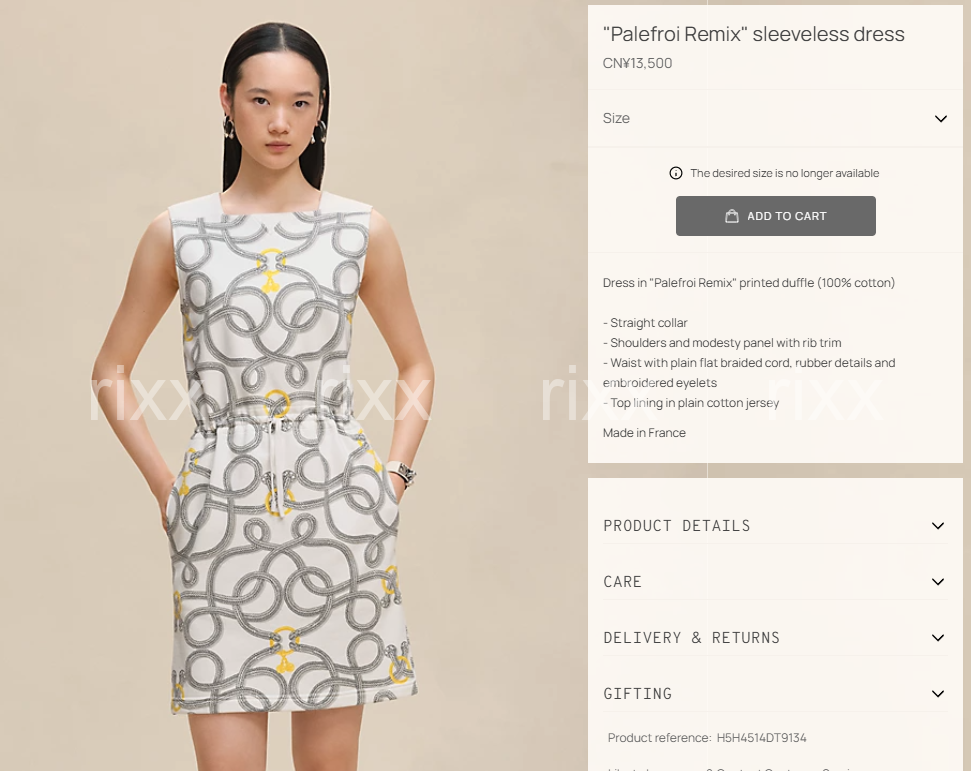This screenshot has width=971, height=771.
Task: Click the chevron next to Product Details
Action: coord(938,526)
